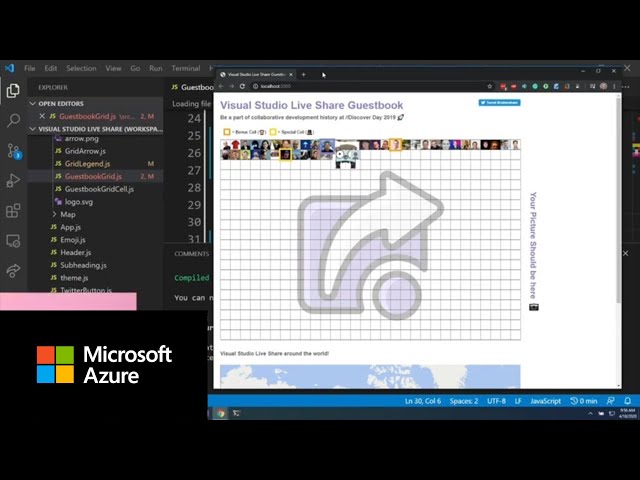Viewport: 640px width, 480px height.
Task: Collapse the Open Editors section
Action: [32, 104]
